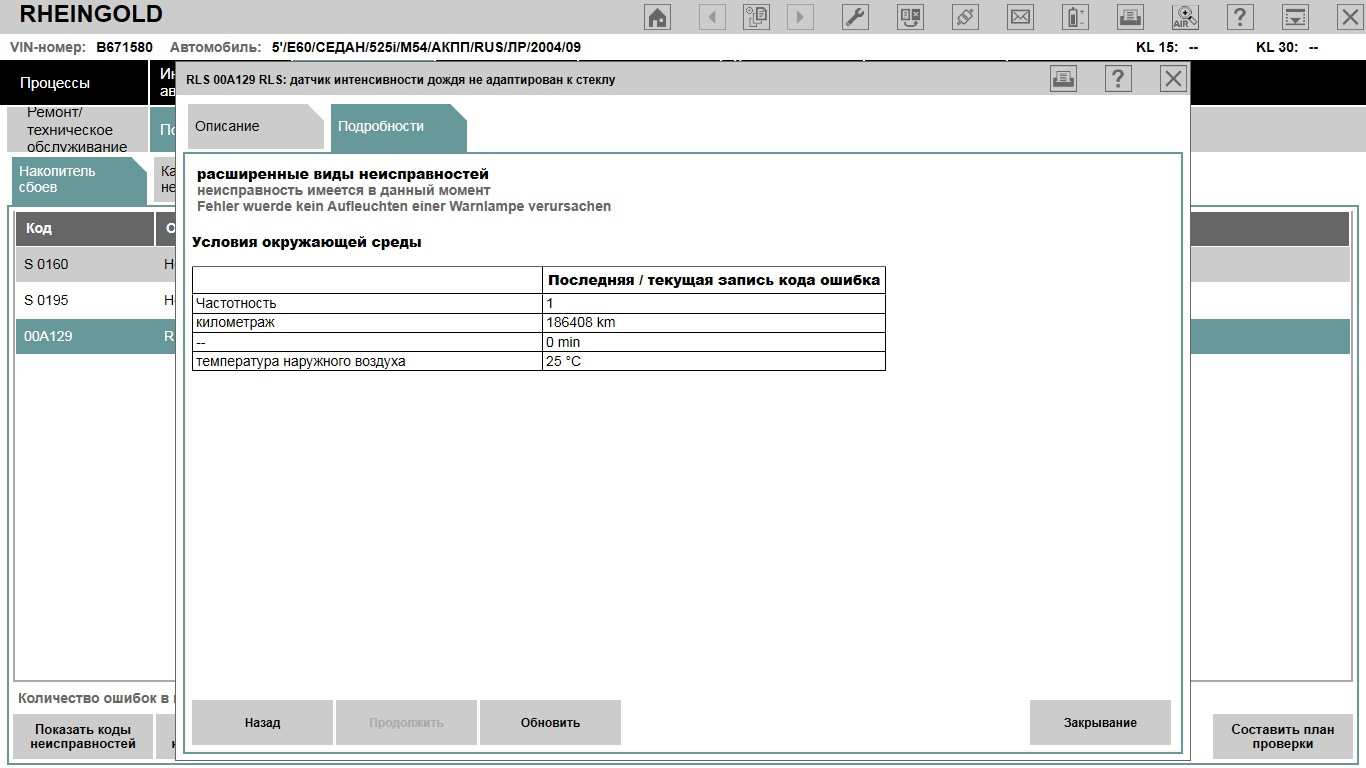Close the RLS 00A129 dialog with X

pyautogui.click(x=1174, y=79)
